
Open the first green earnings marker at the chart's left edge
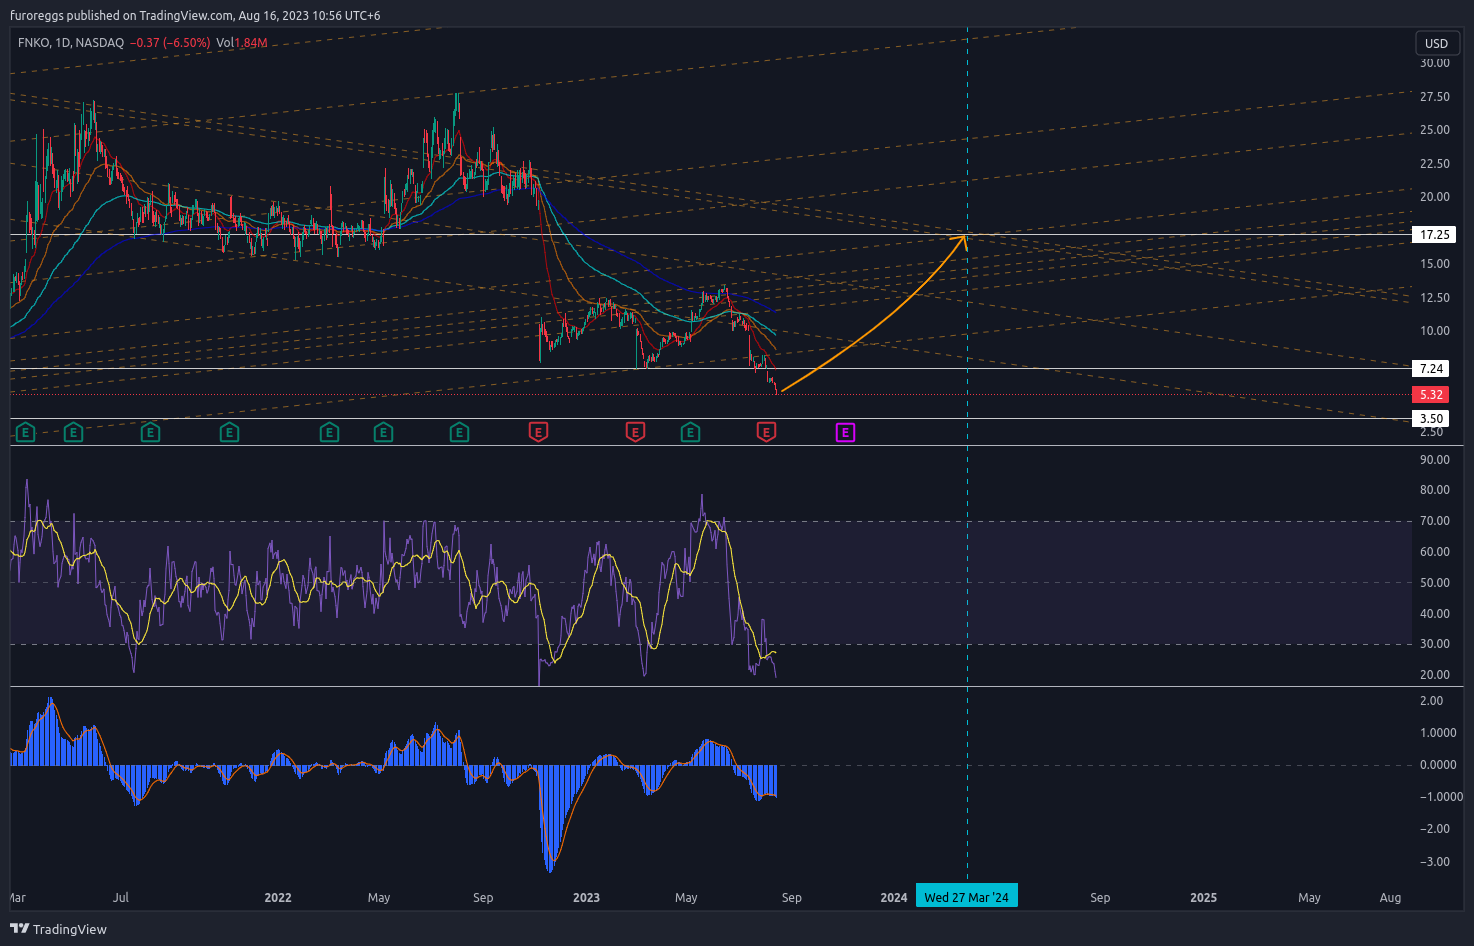click(25, 433)
